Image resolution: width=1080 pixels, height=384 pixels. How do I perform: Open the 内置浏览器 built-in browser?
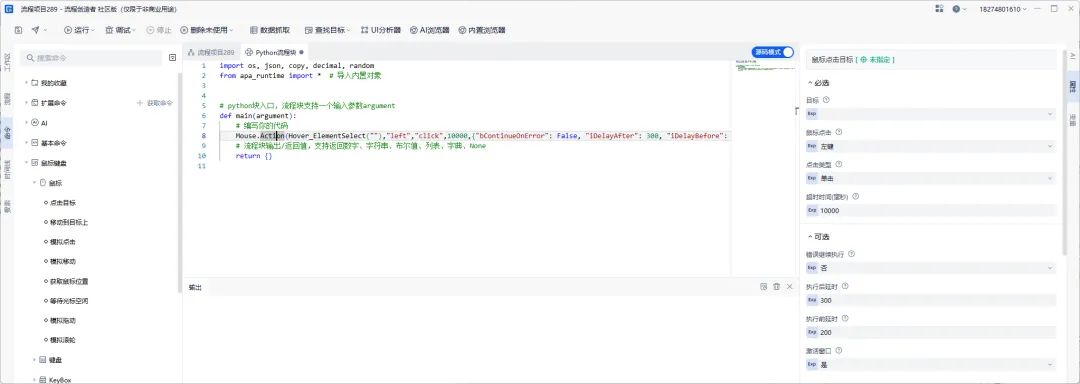[481, 30]
